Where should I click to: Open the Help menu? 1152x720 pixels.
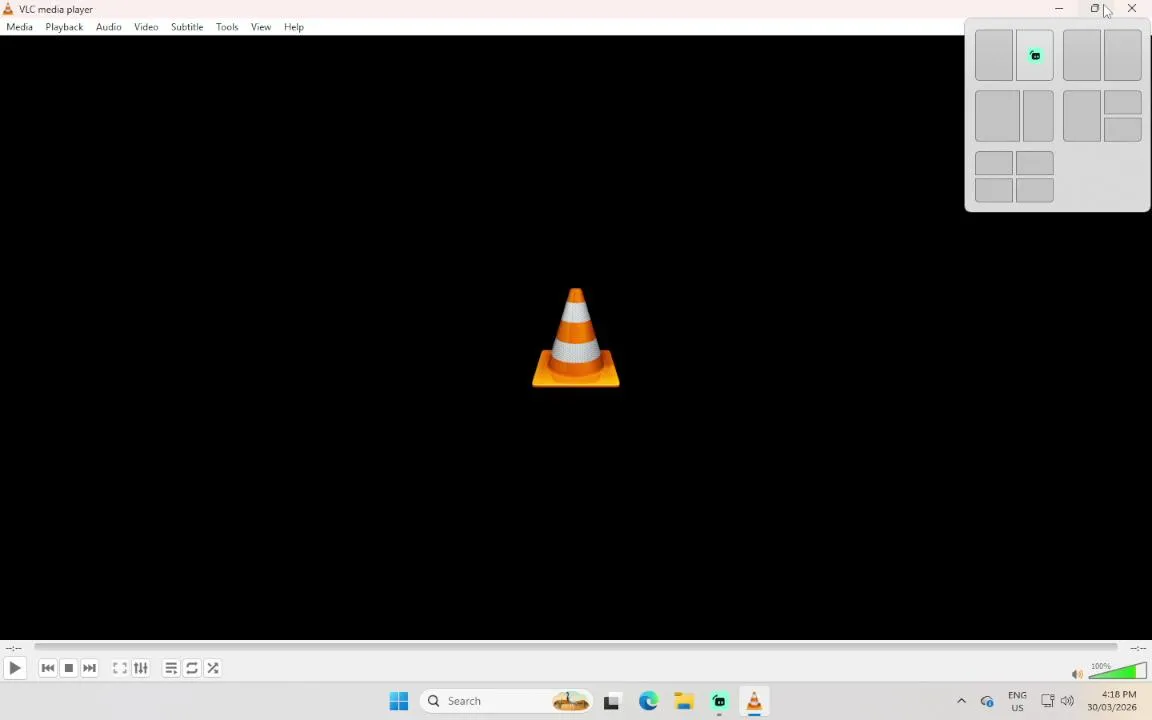pyautogui.click(x=294, y=27)
